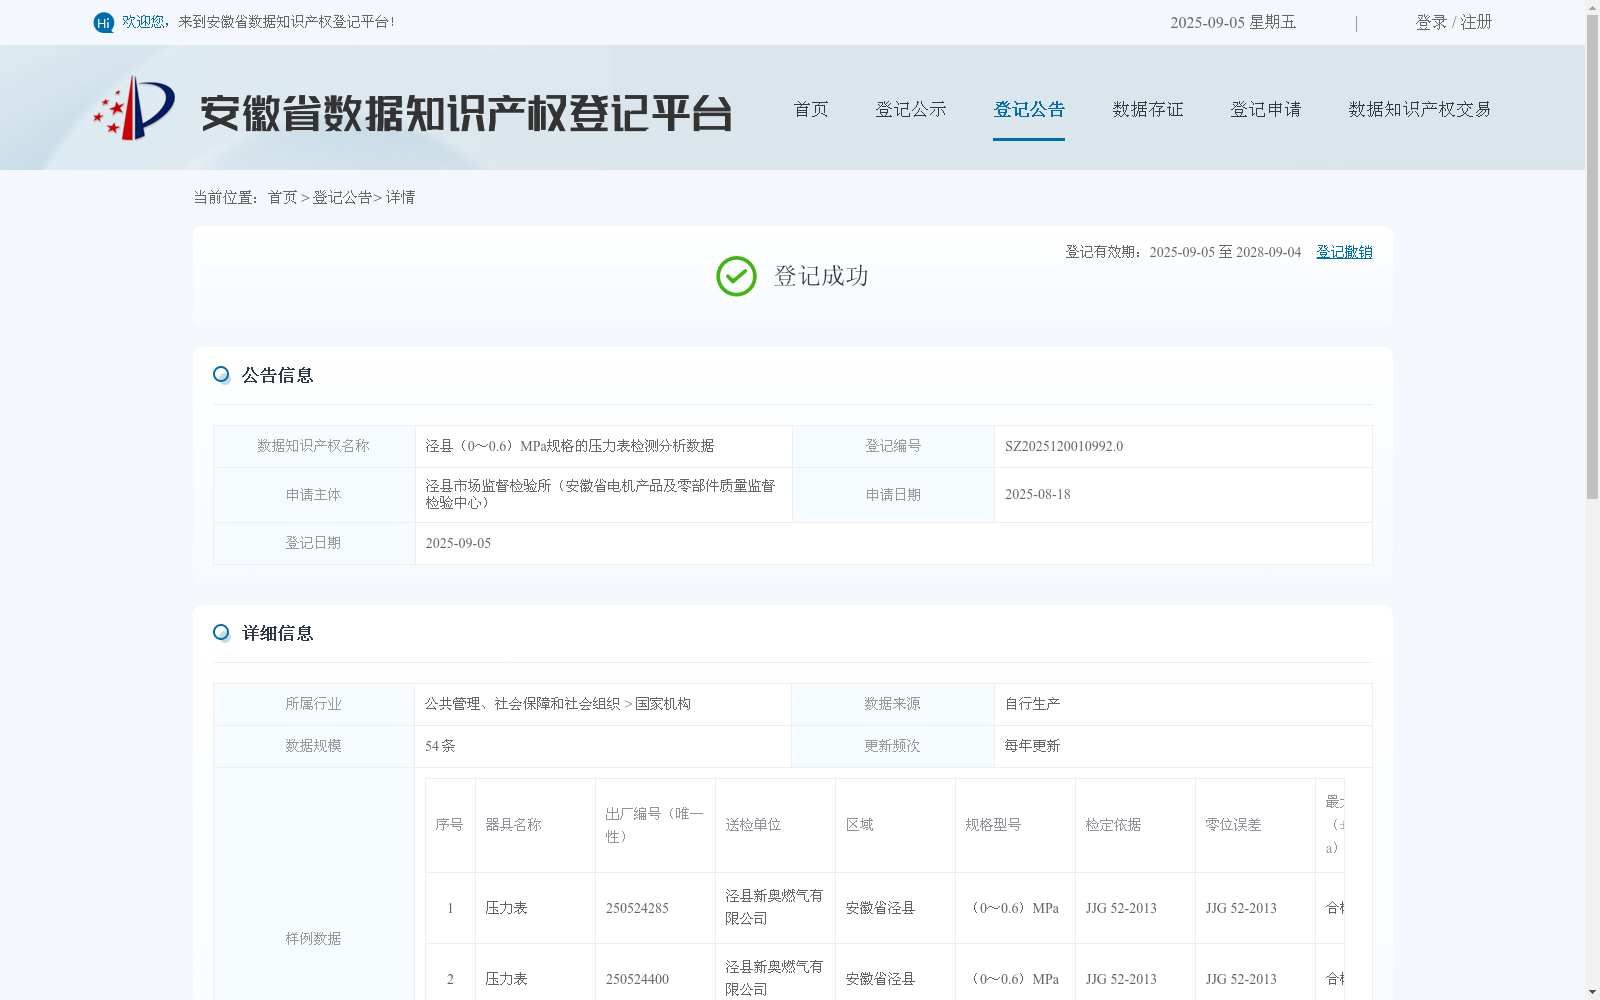Click the 序号 column header
This screenshot has height=1000, width=1600.
(449, 825)
